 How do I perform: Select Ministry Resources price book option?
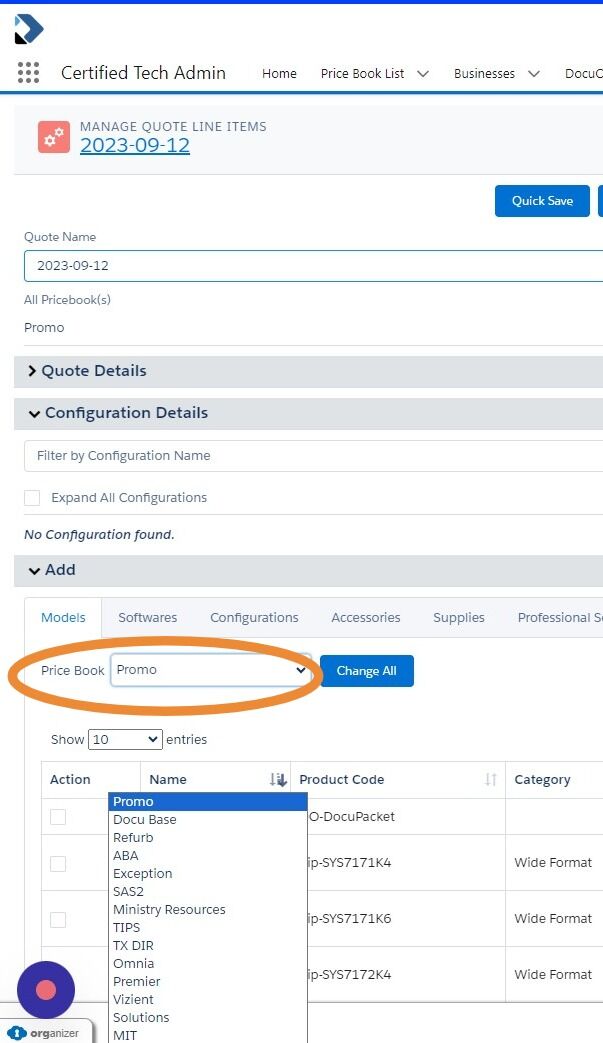point(207,909)
